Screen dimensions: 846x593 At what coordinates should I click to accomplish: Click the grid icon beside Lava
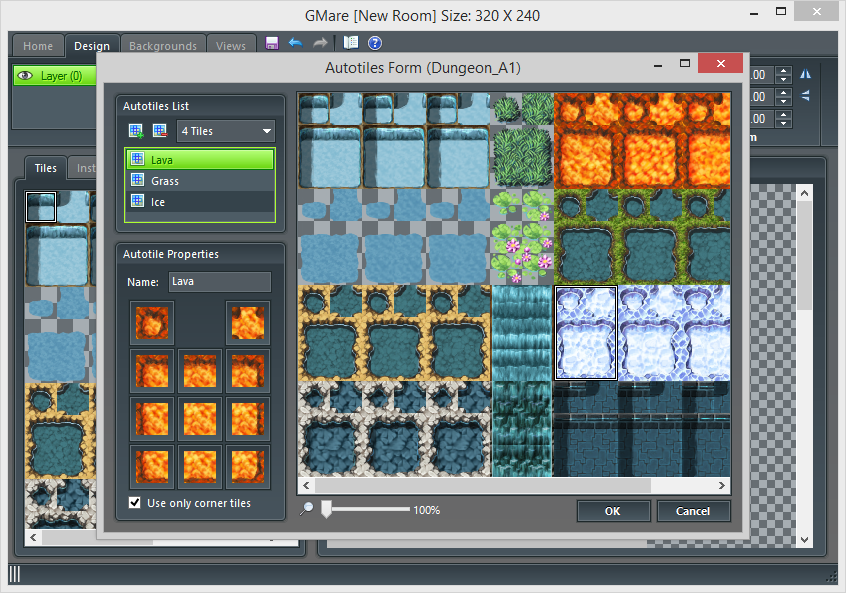tap(138, 159)
